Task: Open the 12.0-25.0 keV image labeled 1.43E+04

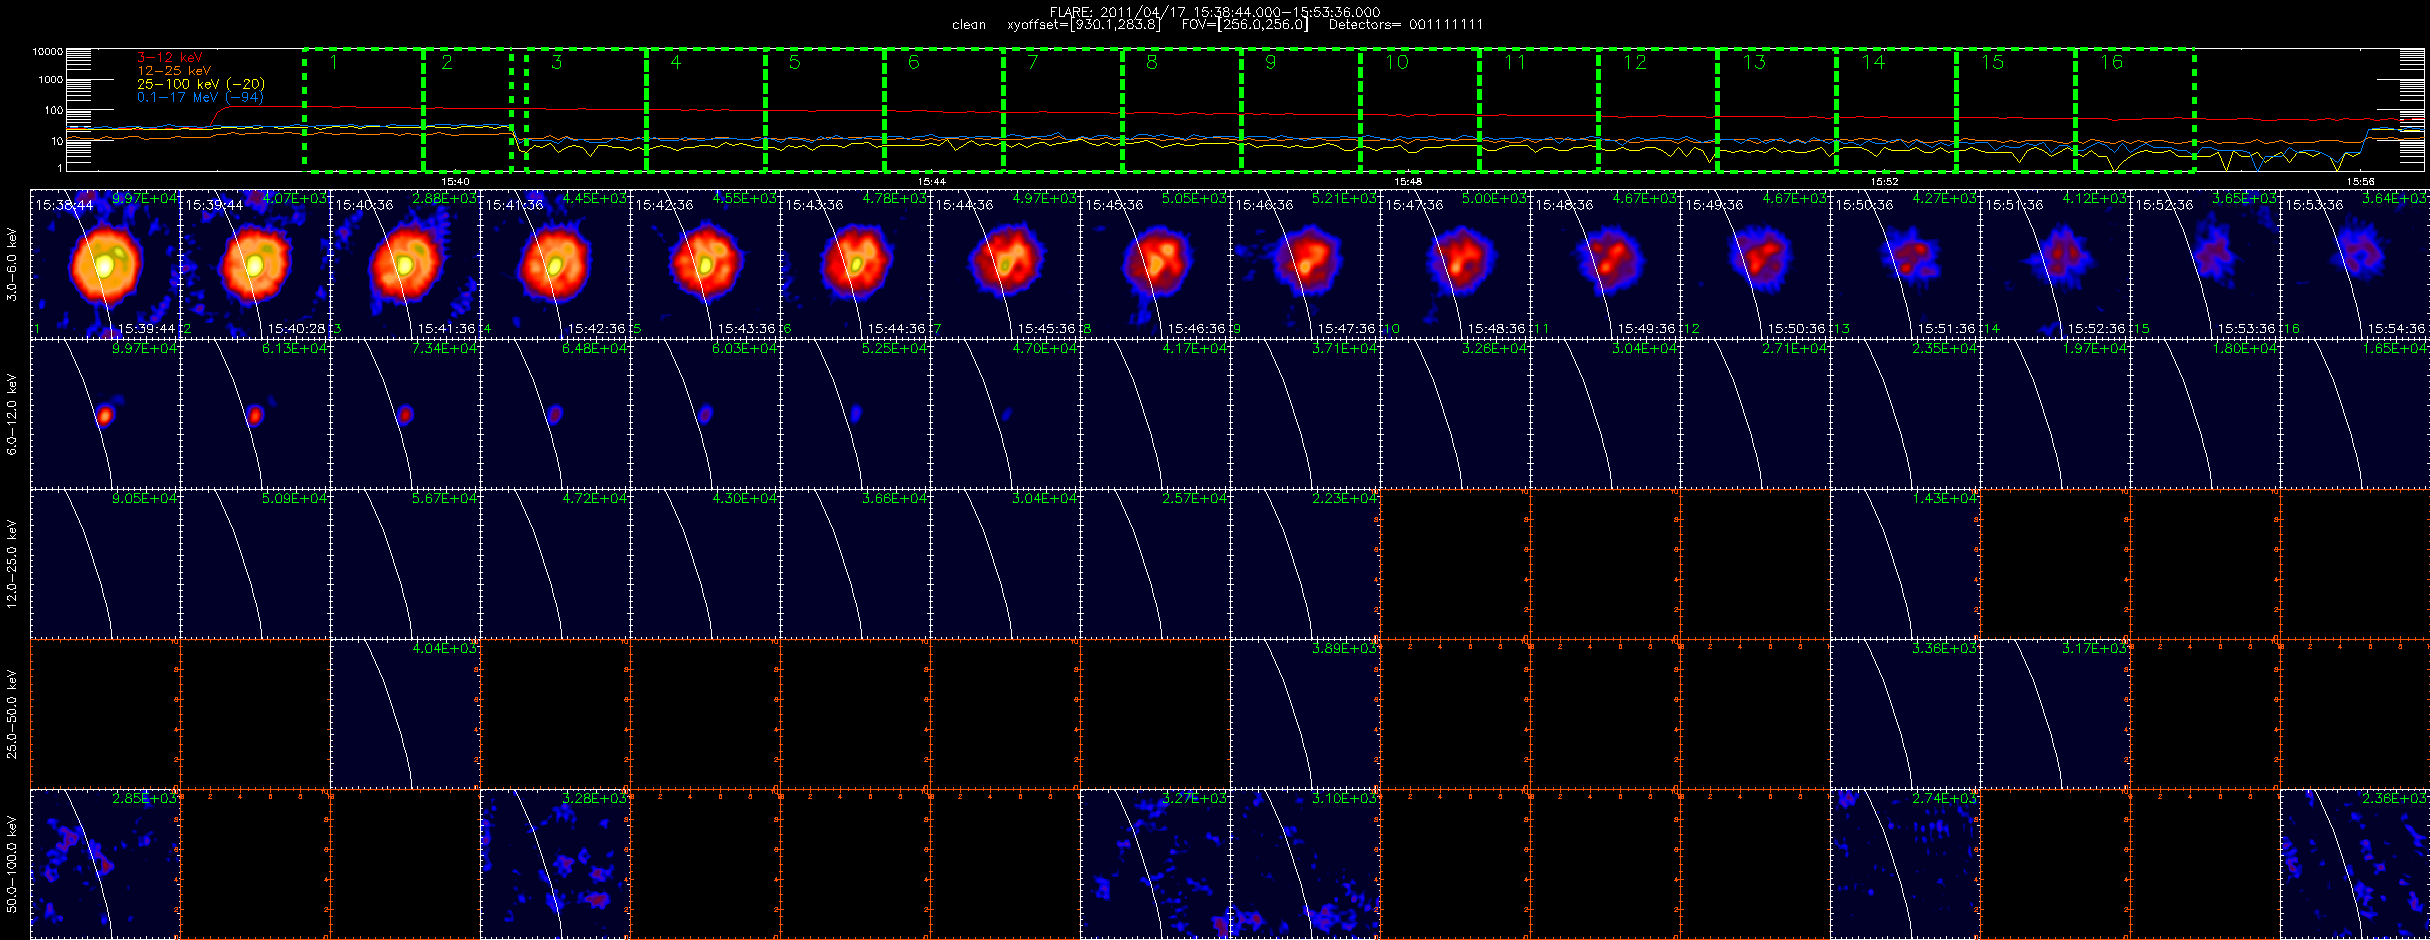Action: tap(1905, 564)
